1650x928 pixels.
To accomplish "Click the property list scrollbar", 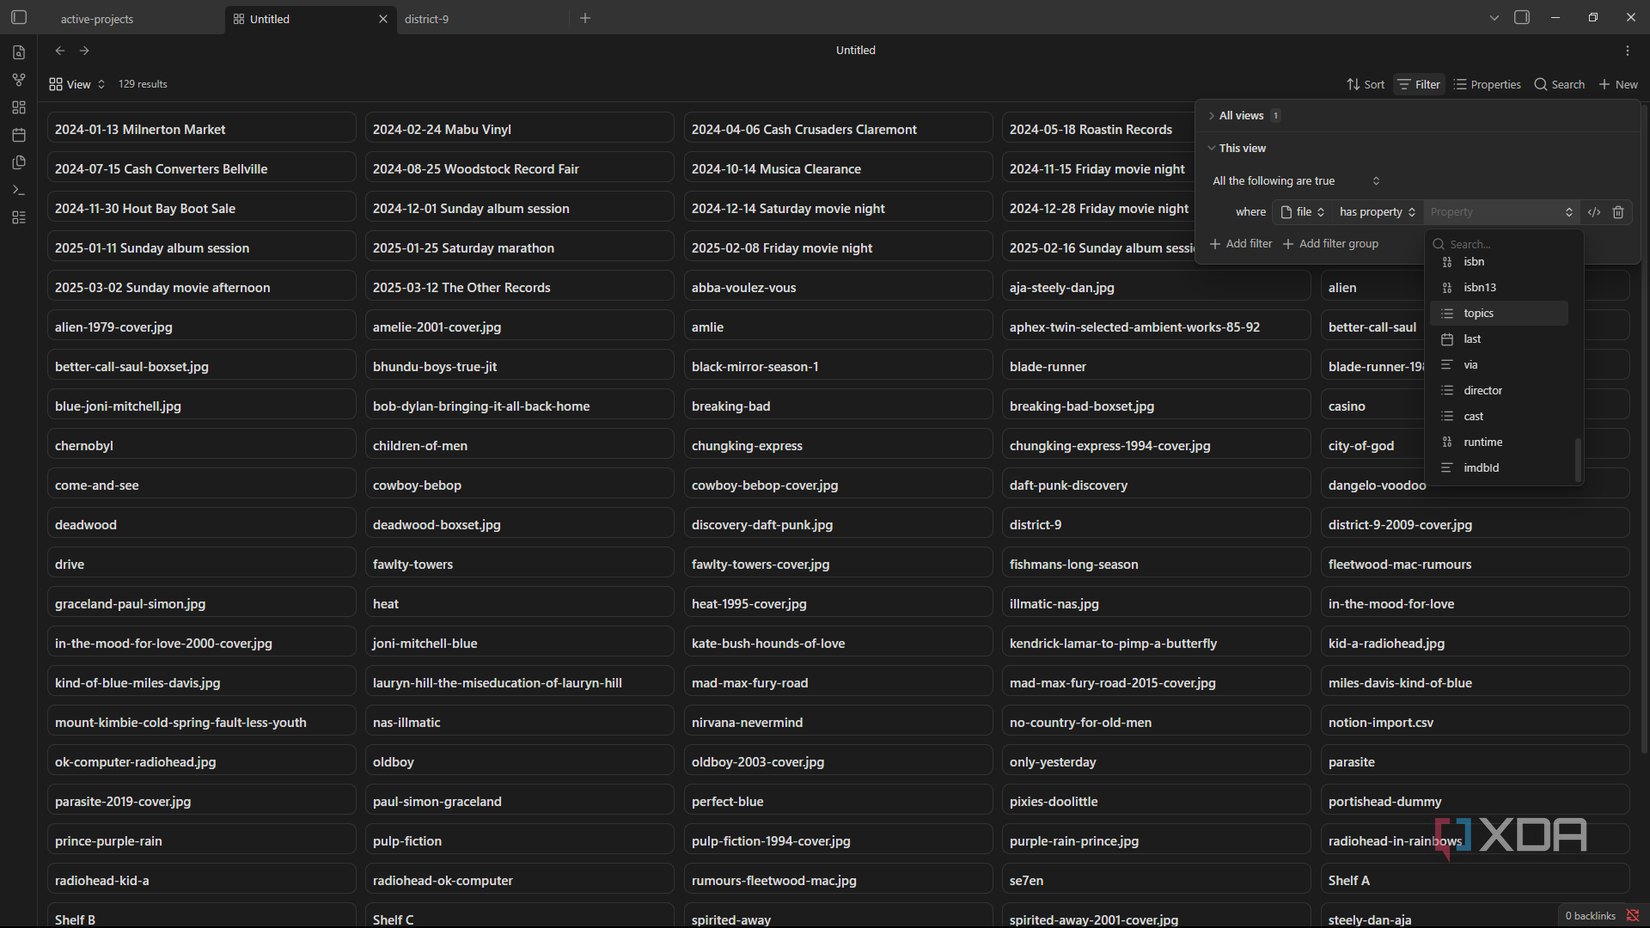I will click(x=1578, y=459).
